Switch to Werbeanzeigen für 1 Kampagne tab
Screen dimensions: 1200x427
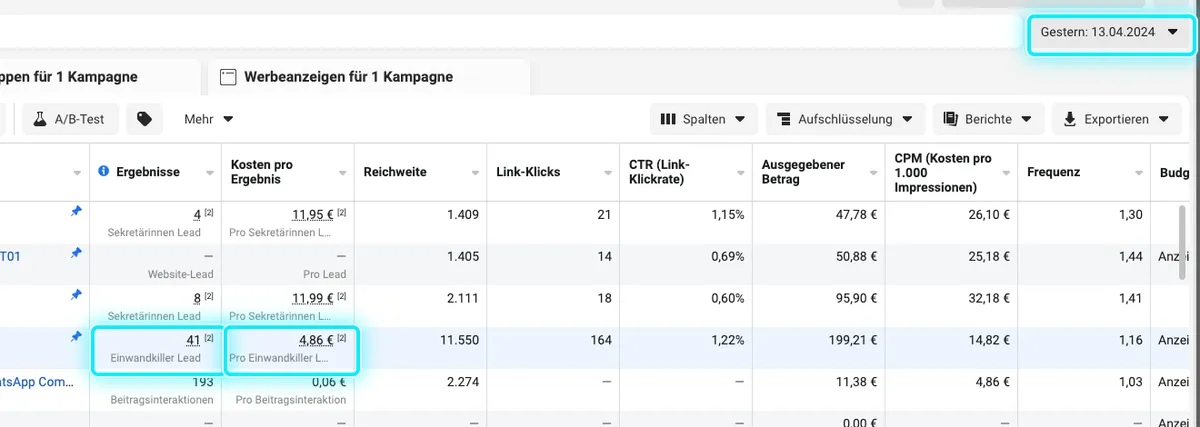tap(367, 76)
